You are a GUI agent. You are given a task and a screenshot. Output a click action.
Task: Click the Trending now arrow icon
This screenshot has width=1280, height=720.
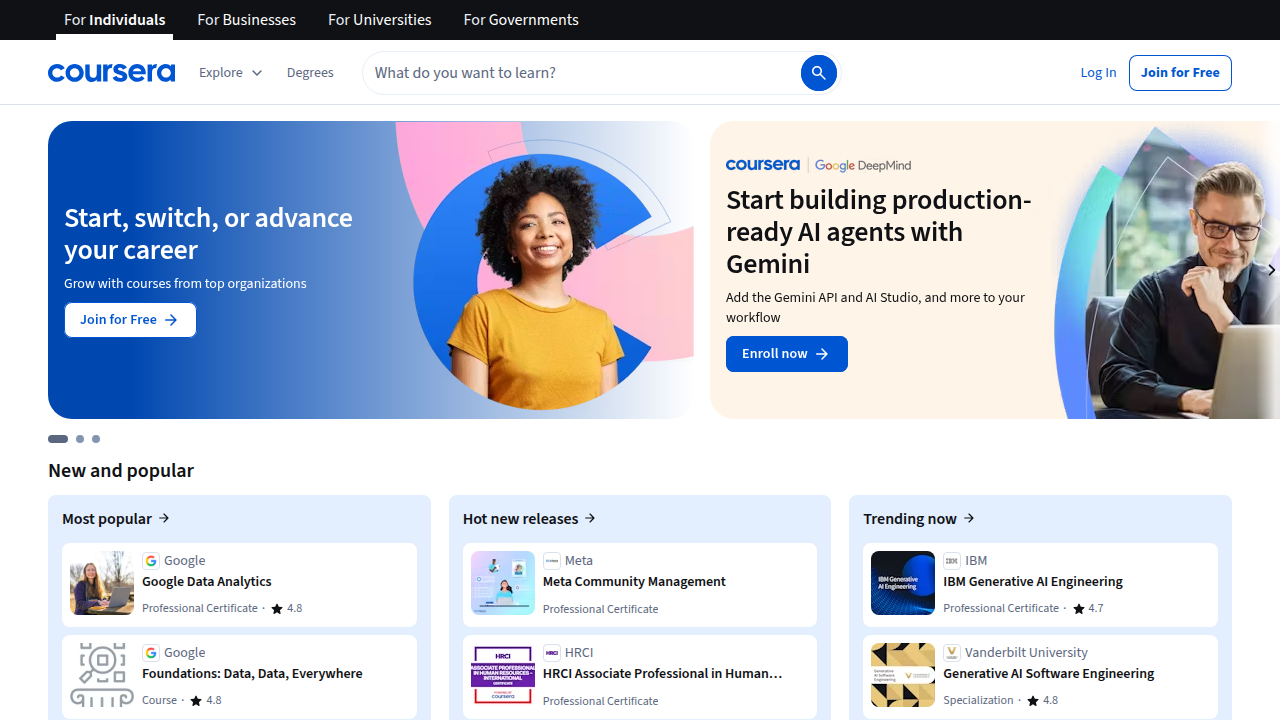pyautogui.click(x=969, y=518)
